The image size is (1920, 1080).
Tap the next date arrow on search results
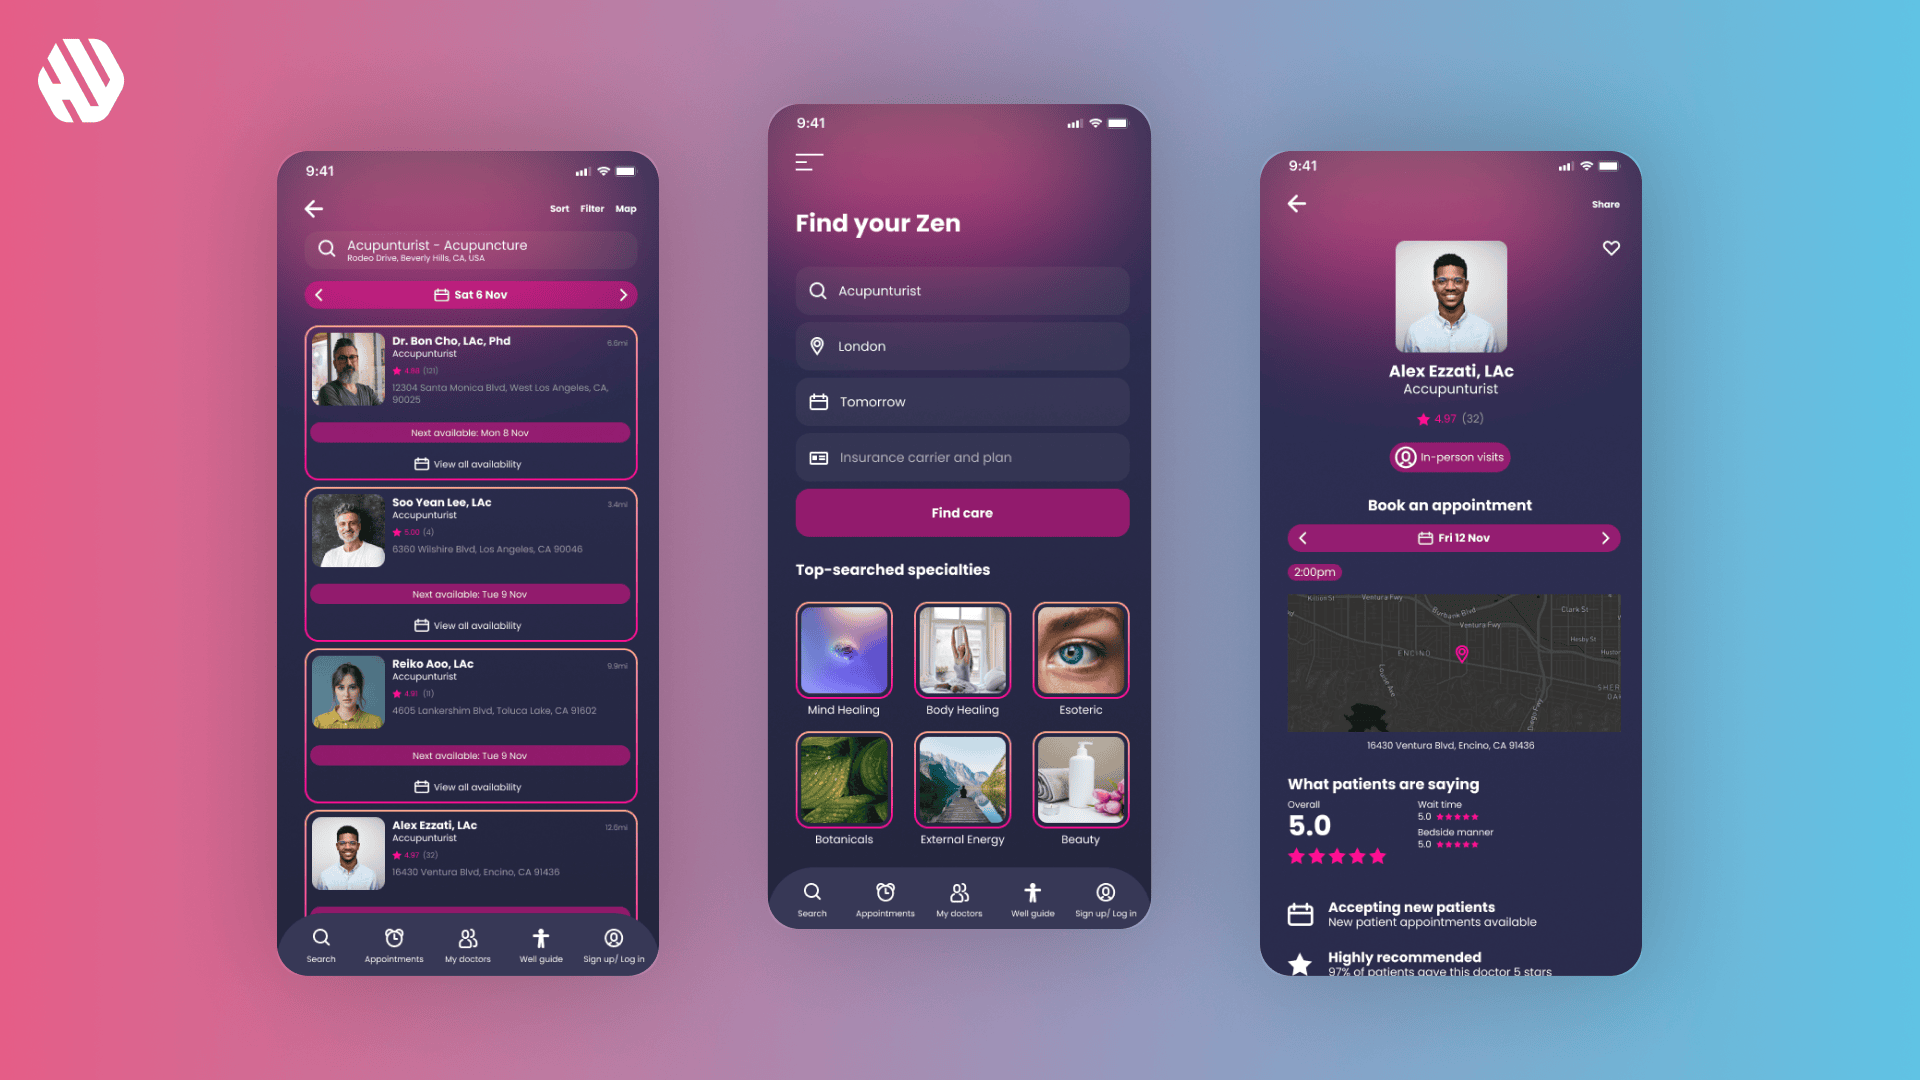coord(624,295)
